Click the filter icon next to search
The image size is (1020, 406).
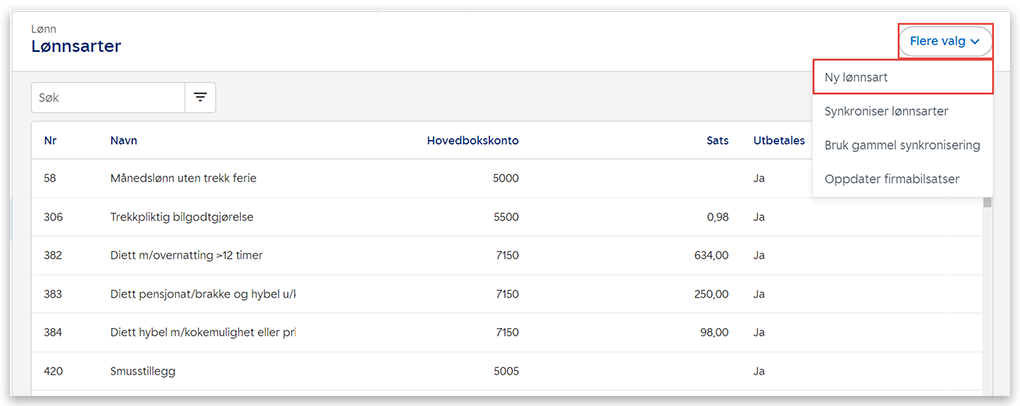point(200,97)
